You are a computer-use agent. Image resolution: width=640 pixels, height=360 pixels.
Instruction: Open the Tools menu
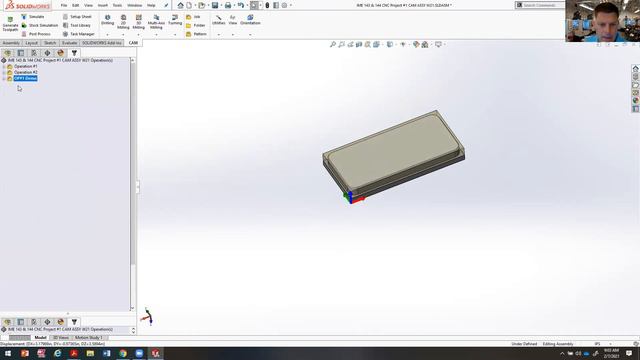[x=117, y=5]
